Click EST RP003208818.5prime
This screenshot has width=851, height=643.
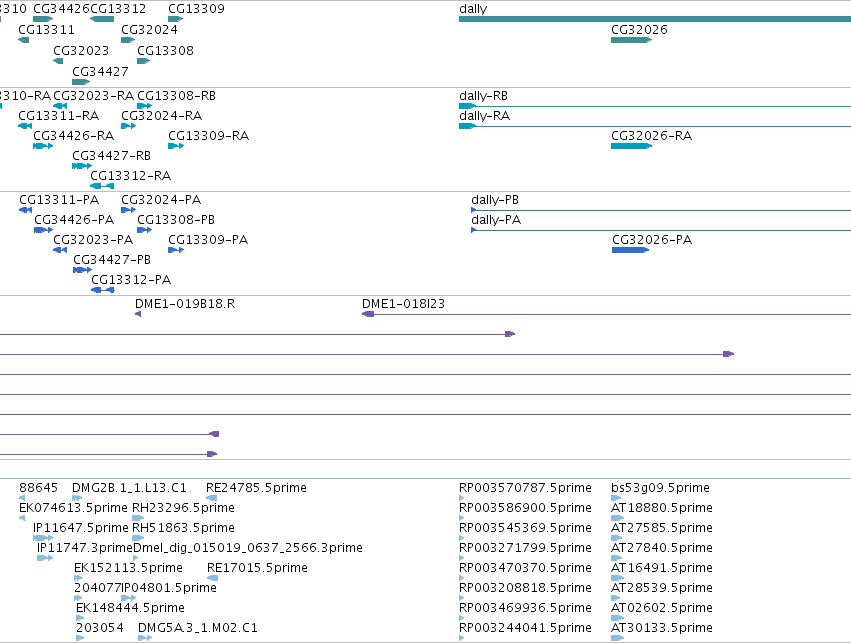pos(461,599)
